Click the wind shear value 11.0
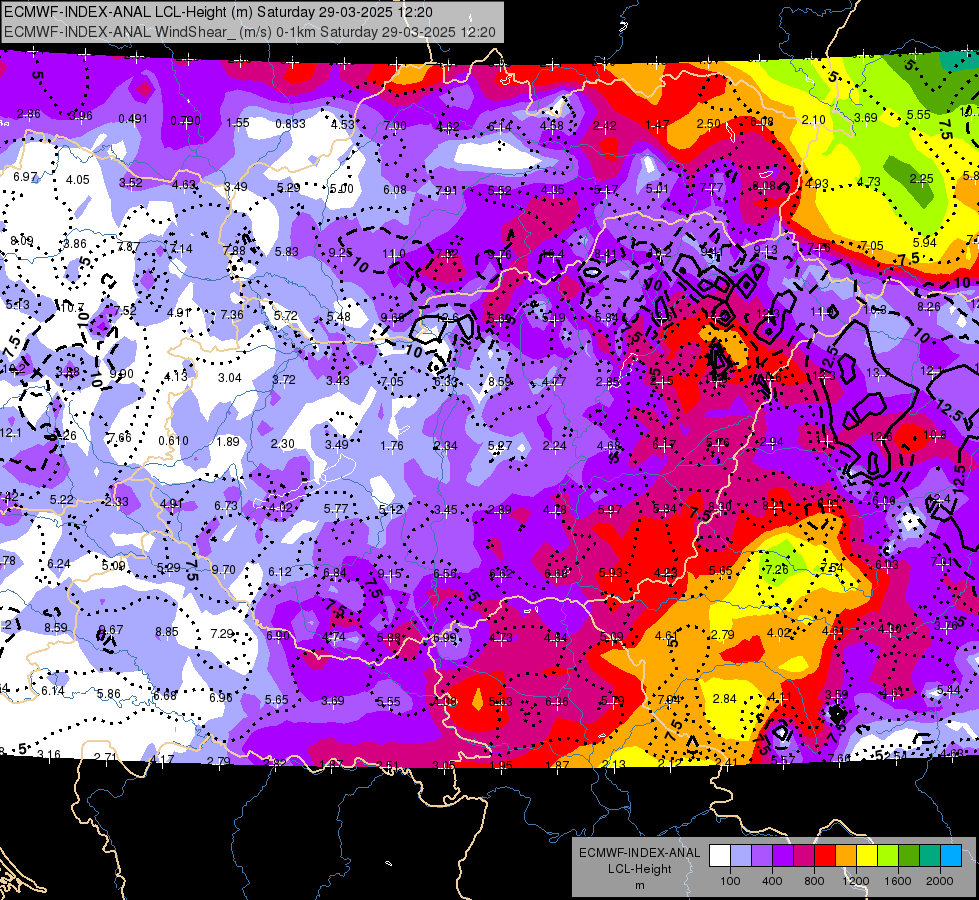This screenshot has height=900, width=979. (394, 254)
